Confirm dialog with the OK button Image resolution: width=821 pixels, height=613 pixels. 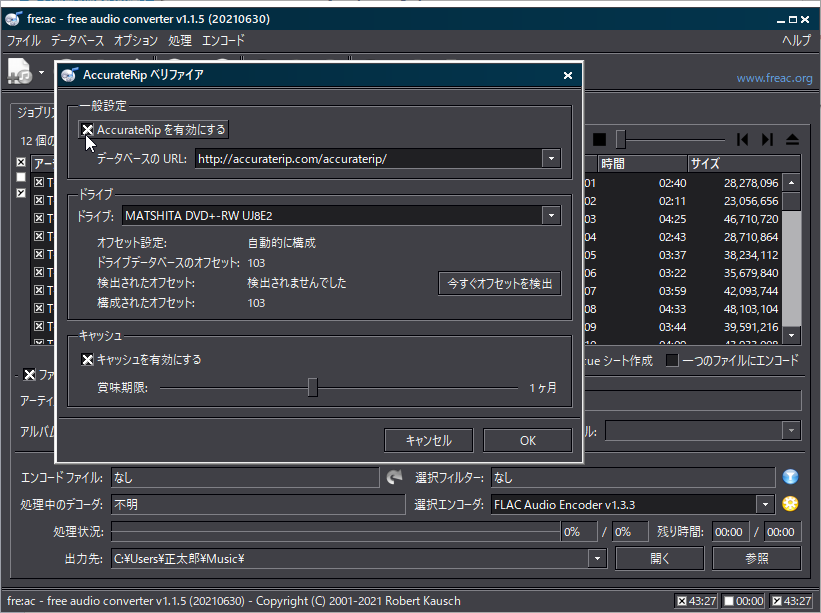[526, 440]
